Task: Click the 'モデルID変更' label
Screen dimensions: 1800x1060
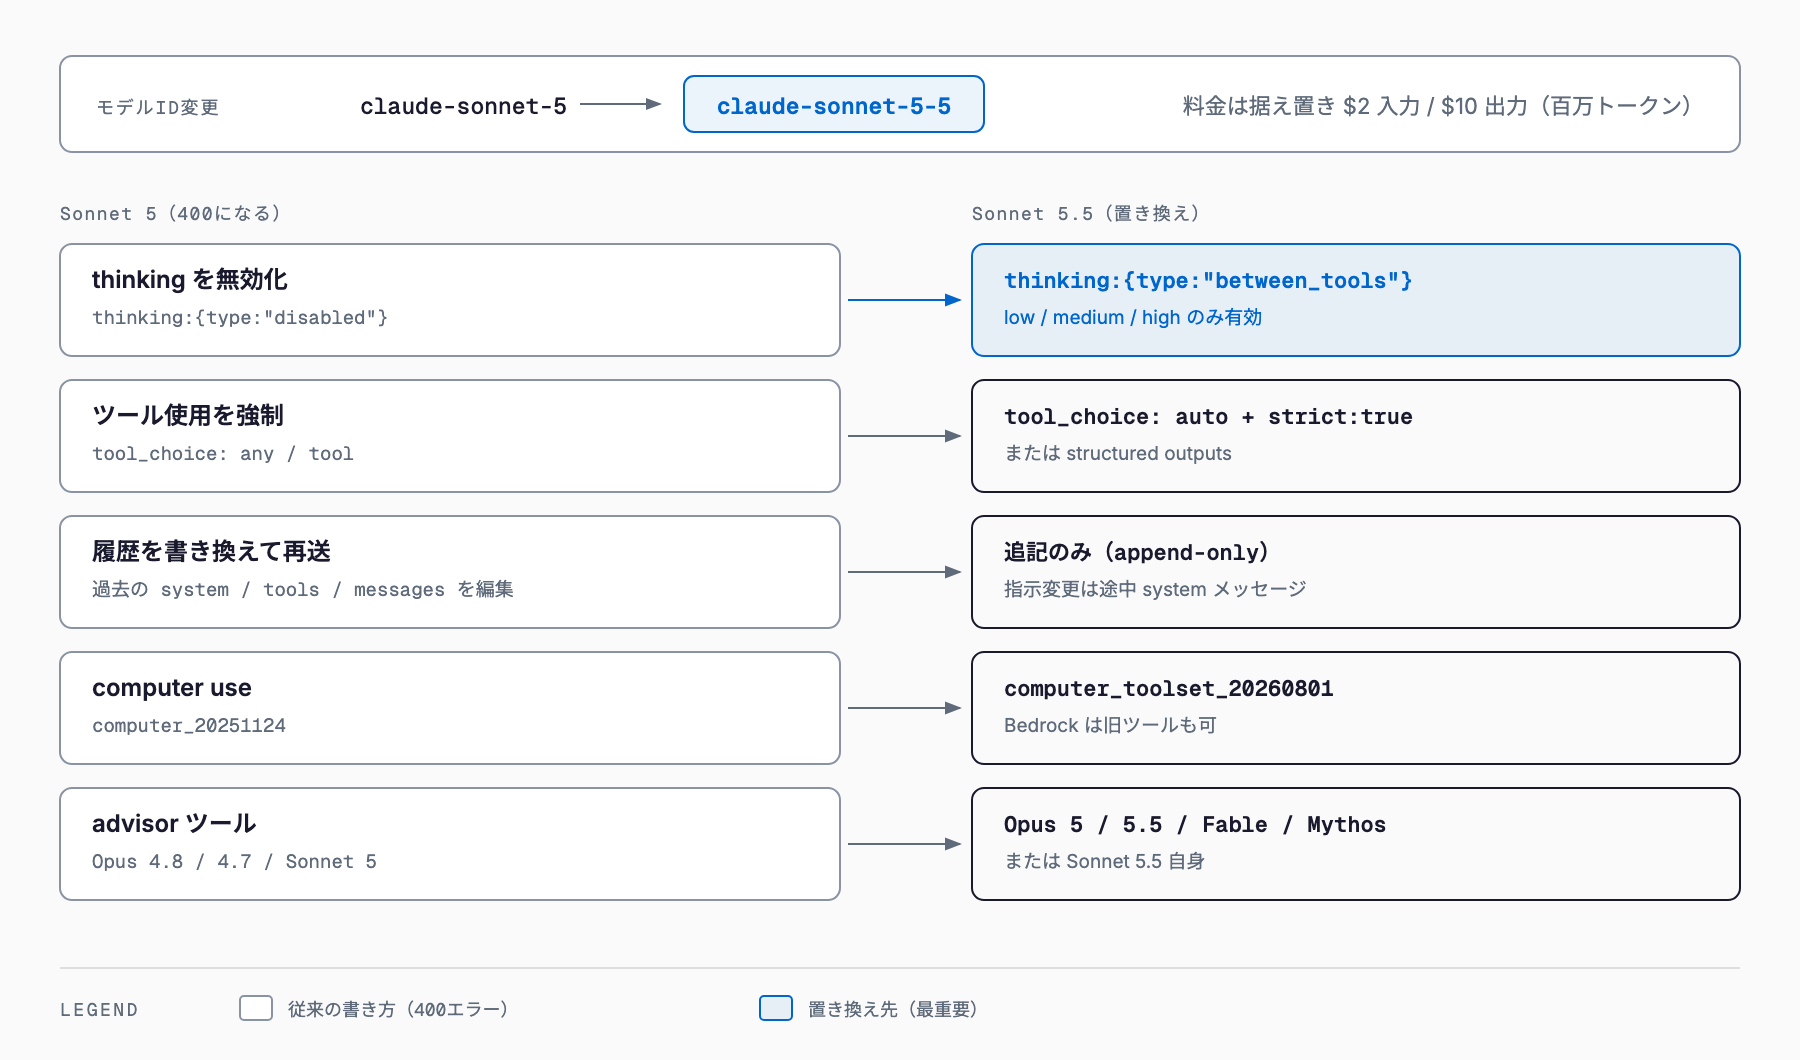Action: point(157,107)
